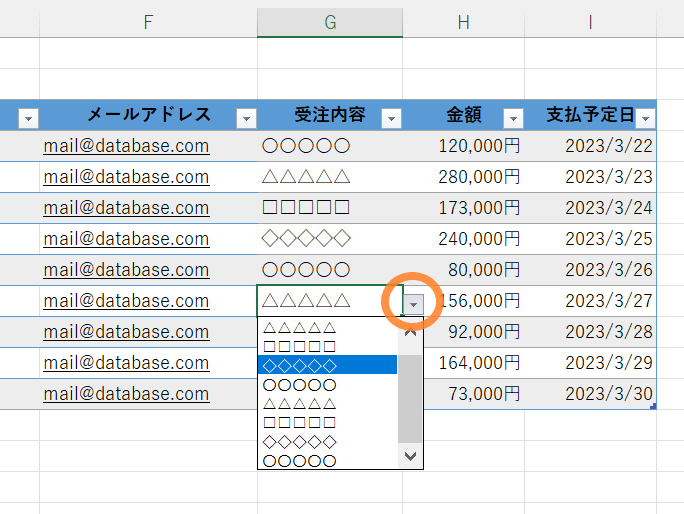684x514 pixels.
Task: Select the 173,000円 amount cell
Action: [x=463, y=208]
